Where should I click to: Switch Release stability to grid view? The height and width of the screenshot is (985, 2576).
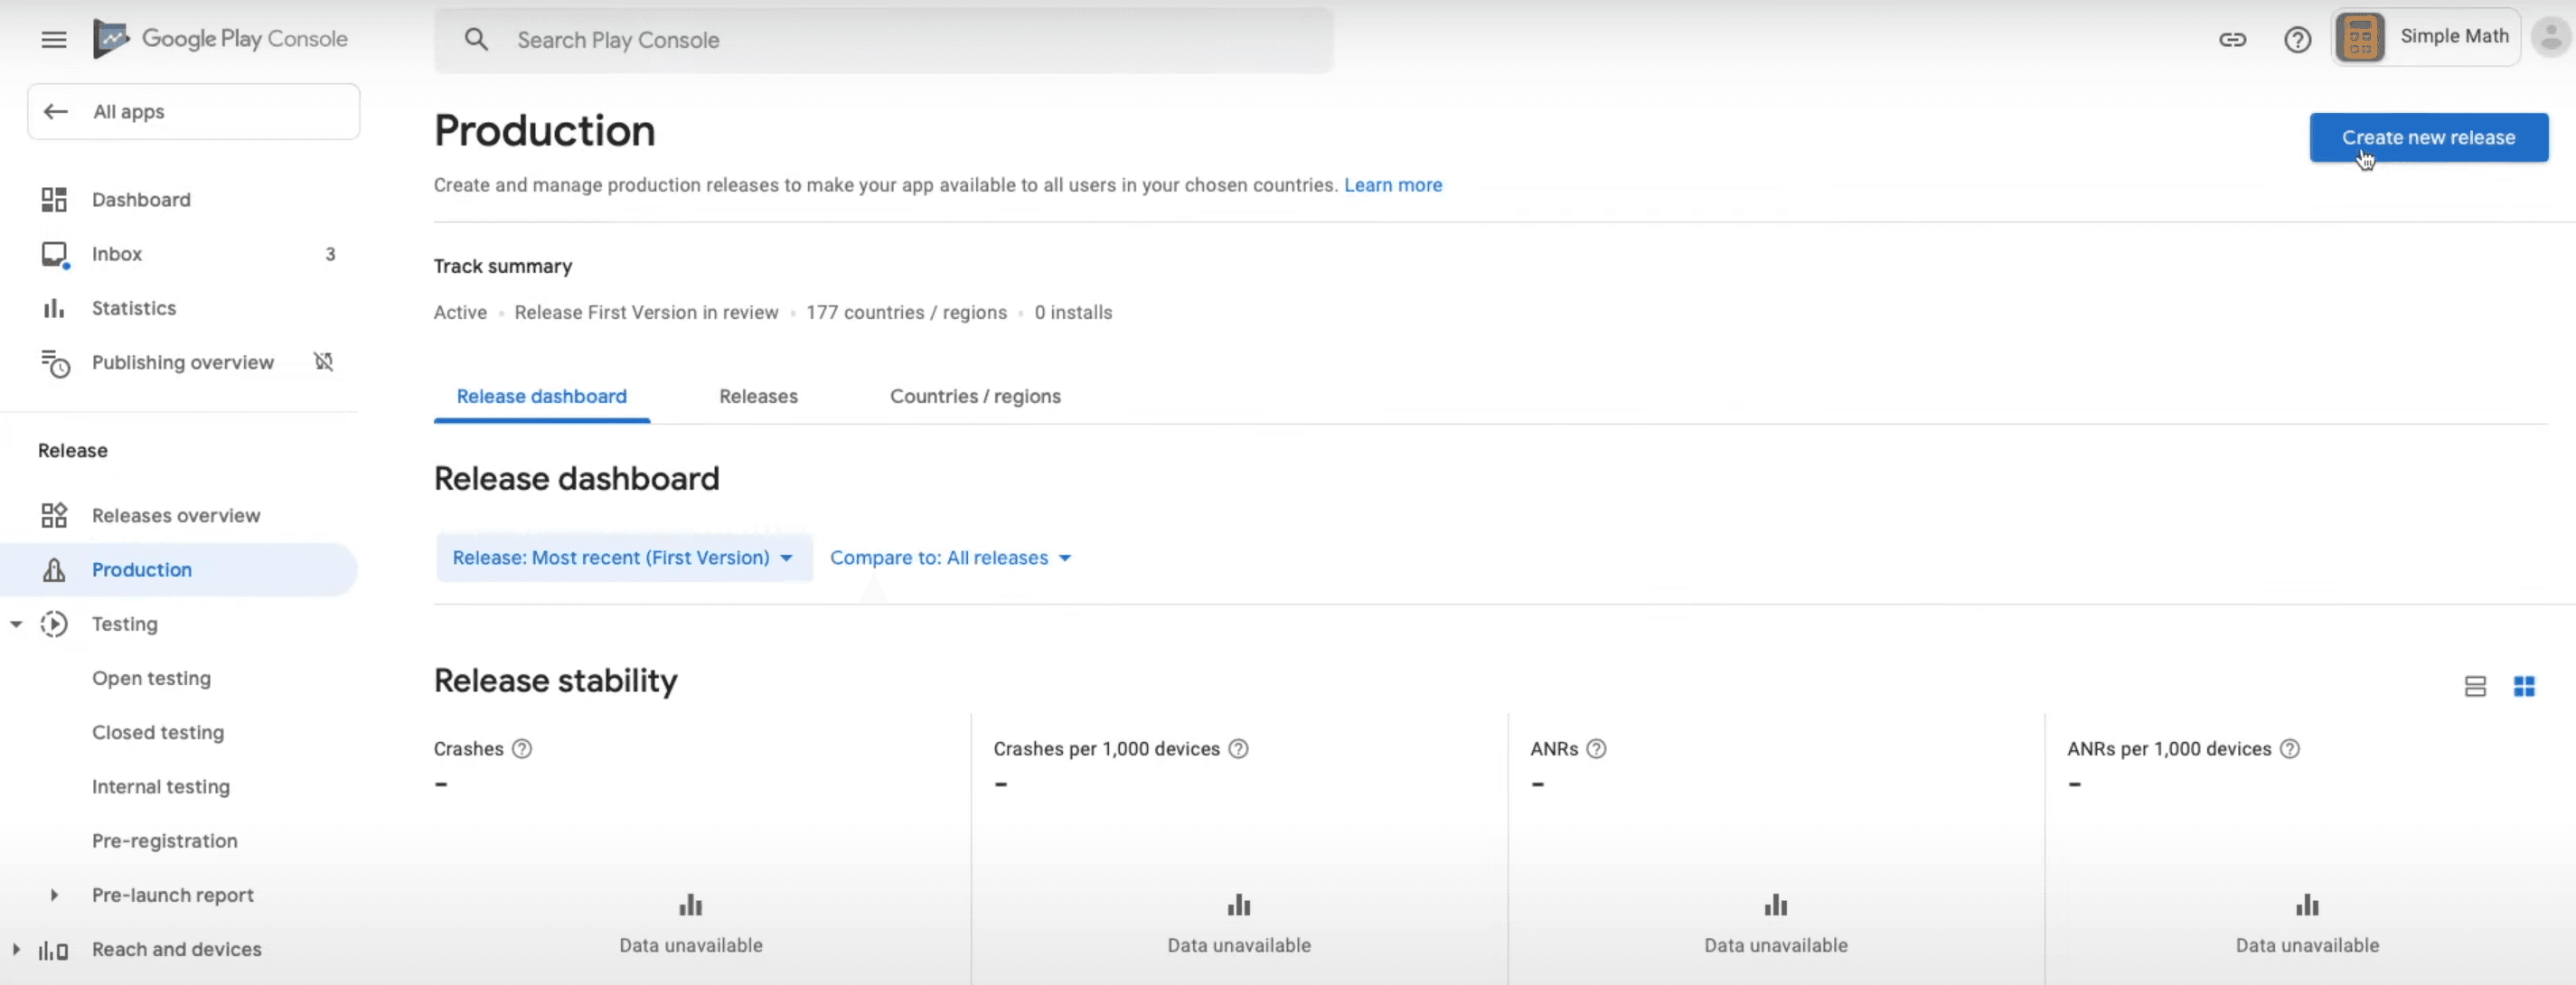(2524, 687)
